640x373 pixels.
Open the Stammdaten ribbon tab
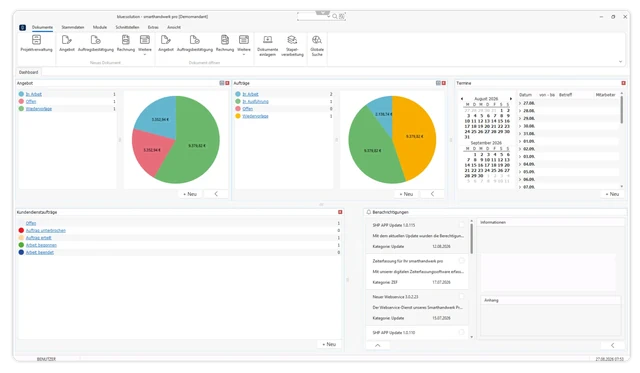click(x=73, y=27)
